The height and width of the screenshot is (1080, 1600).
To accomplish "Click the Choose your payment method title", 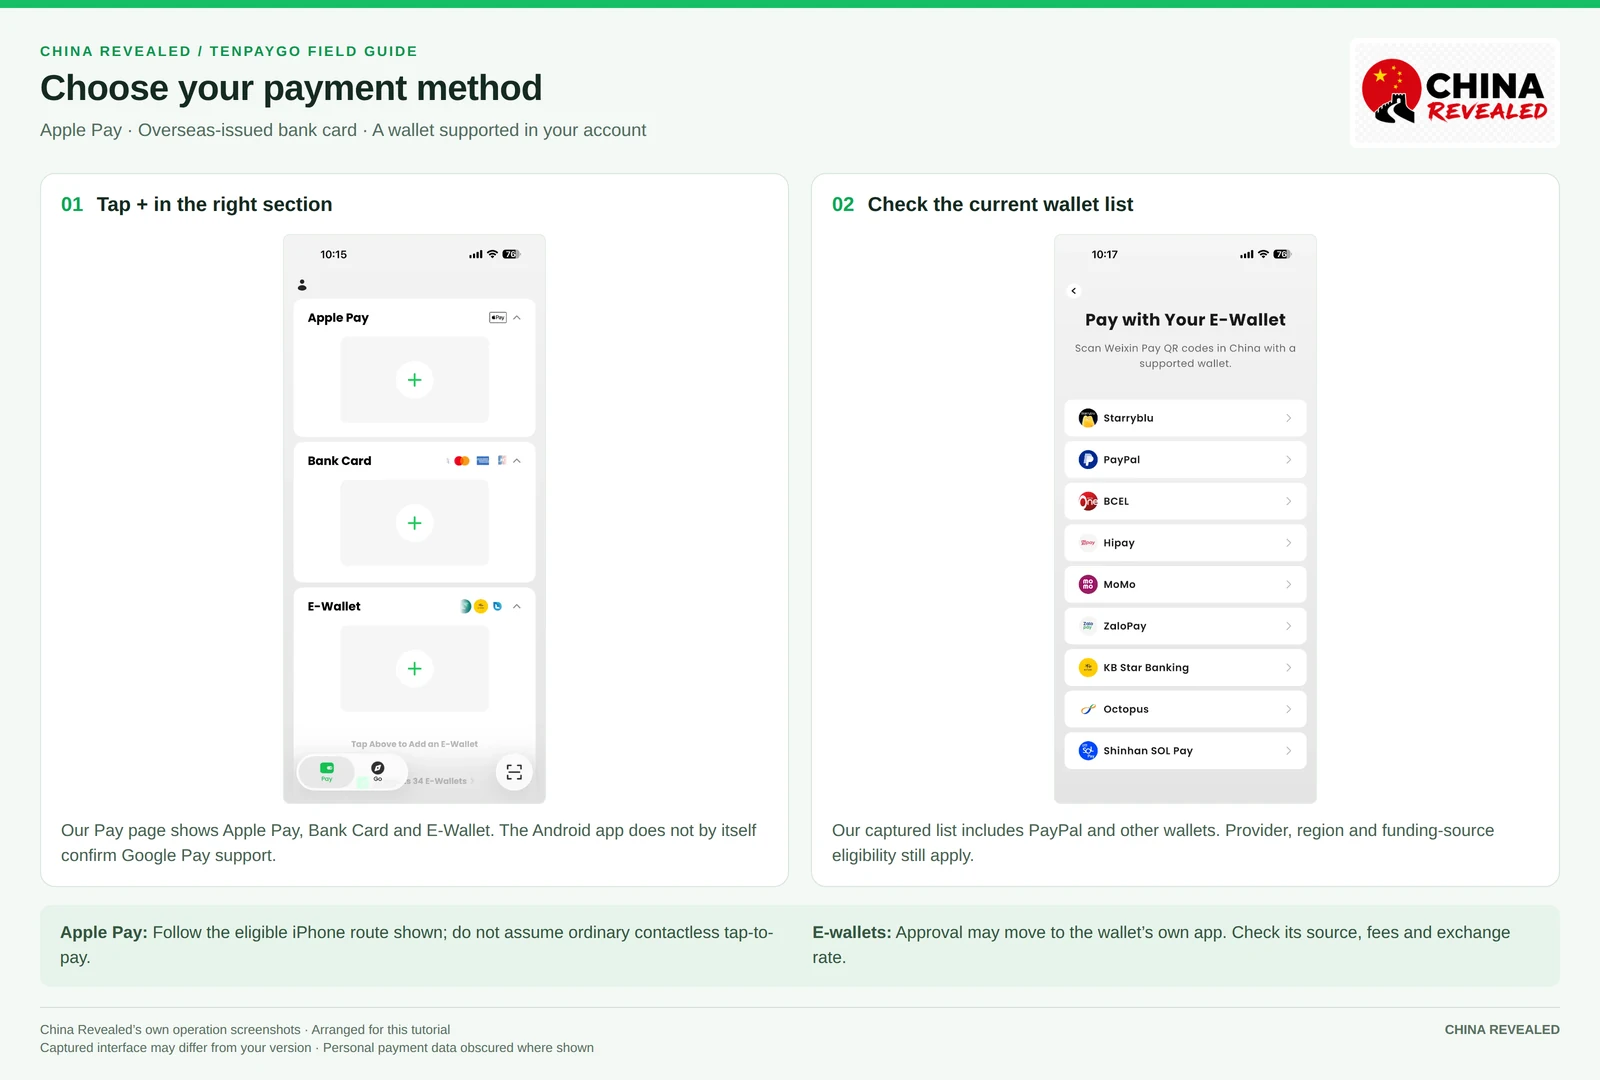I will click(x=291, y=88).
